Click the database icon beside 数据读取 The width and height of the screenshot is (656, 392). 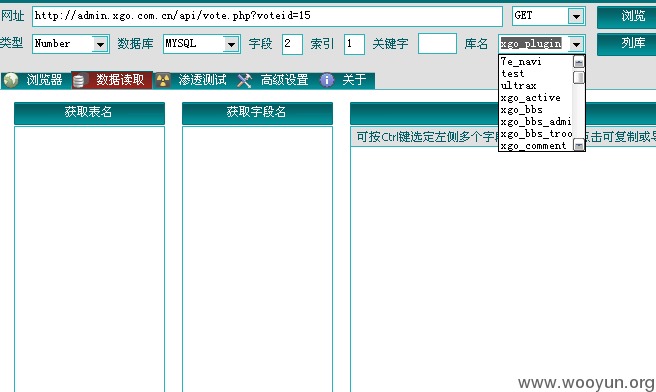(79, 80)
